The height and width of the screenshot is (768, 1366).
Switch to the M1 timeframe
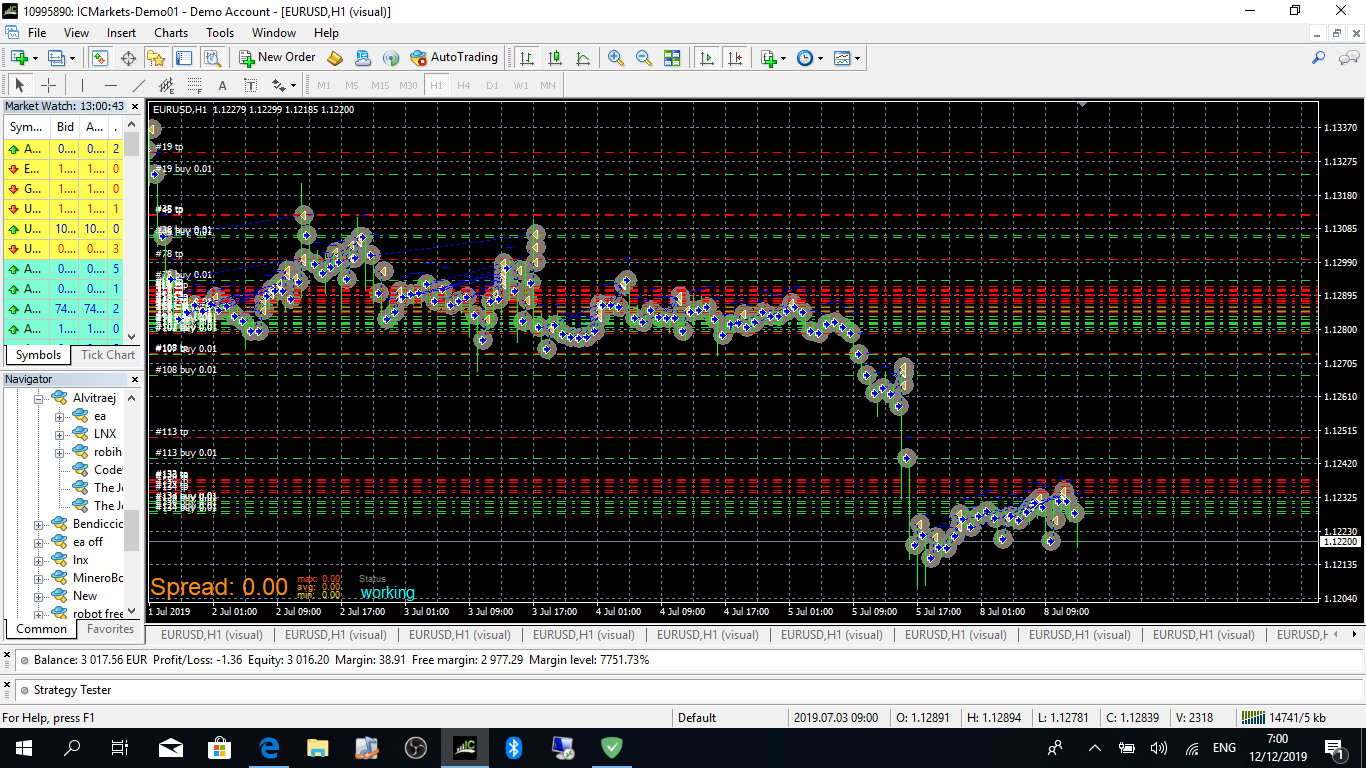click(x=324, y=86)
